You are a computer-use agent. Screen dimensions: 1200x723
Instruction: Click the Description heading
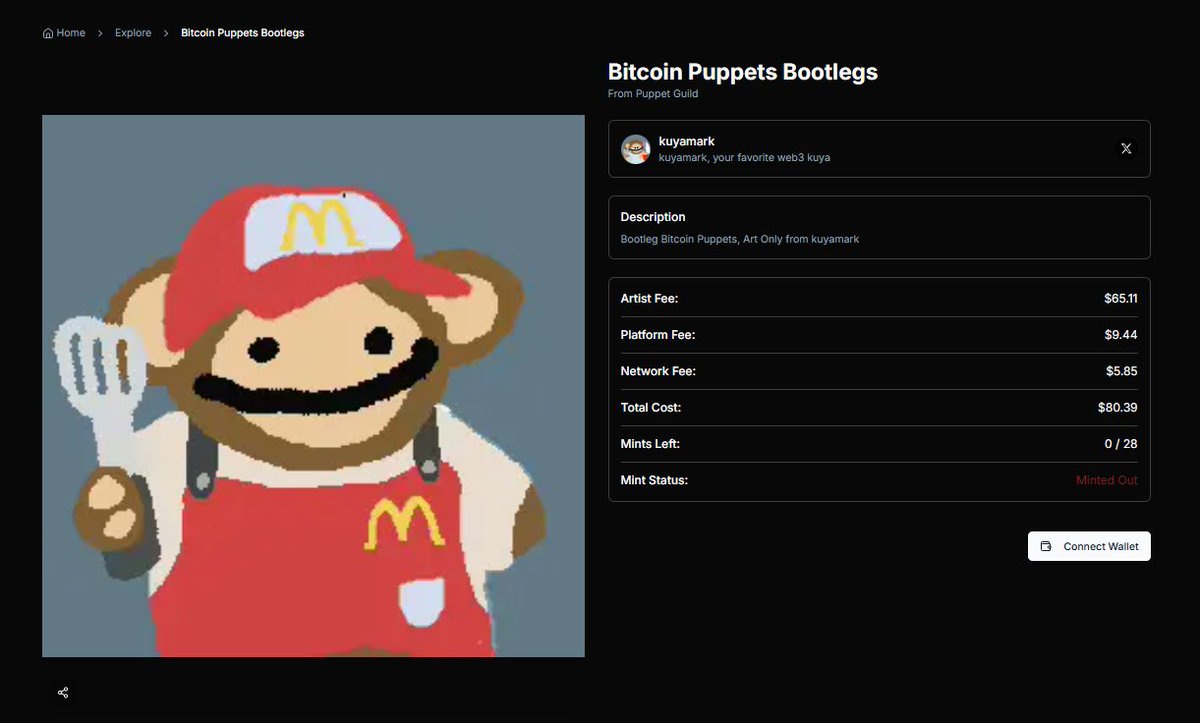653,217
